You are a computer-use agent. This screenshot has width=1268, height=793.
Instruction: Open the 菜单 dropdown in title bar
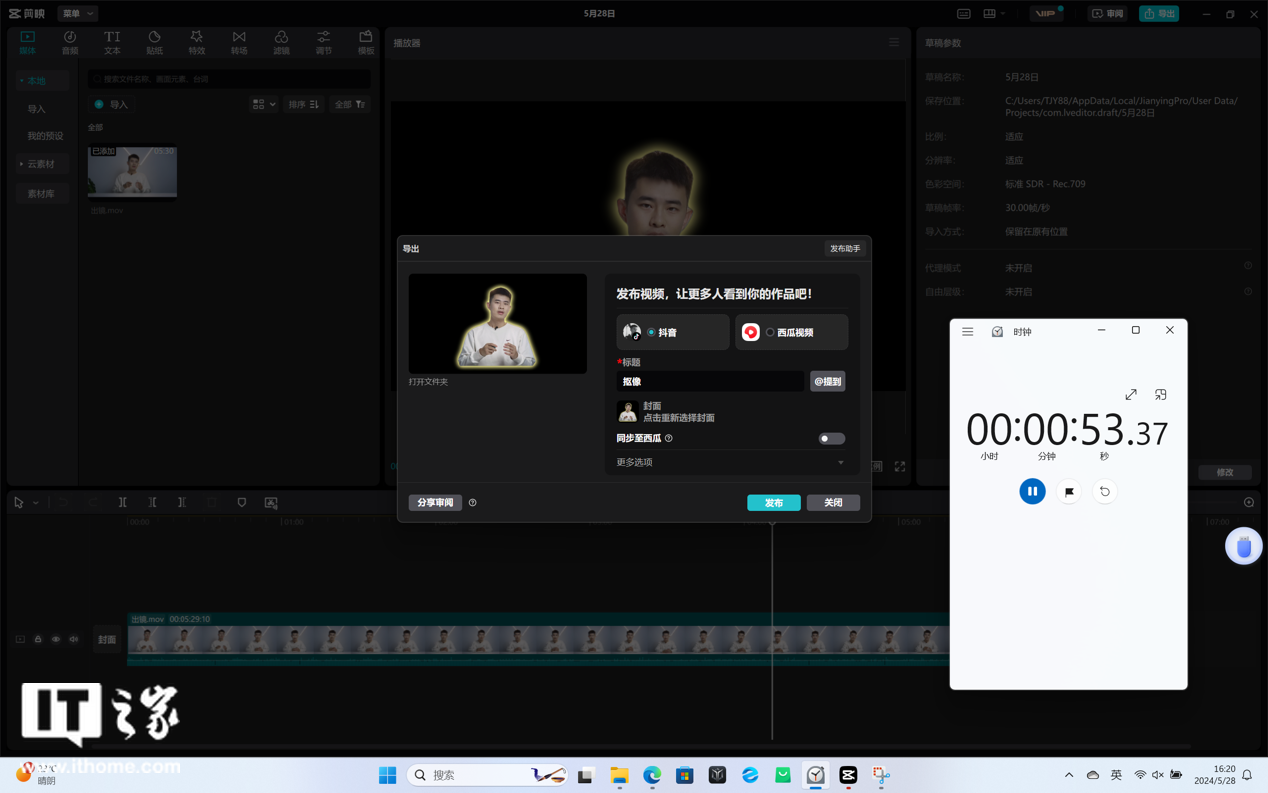click(x=77, y=14)
